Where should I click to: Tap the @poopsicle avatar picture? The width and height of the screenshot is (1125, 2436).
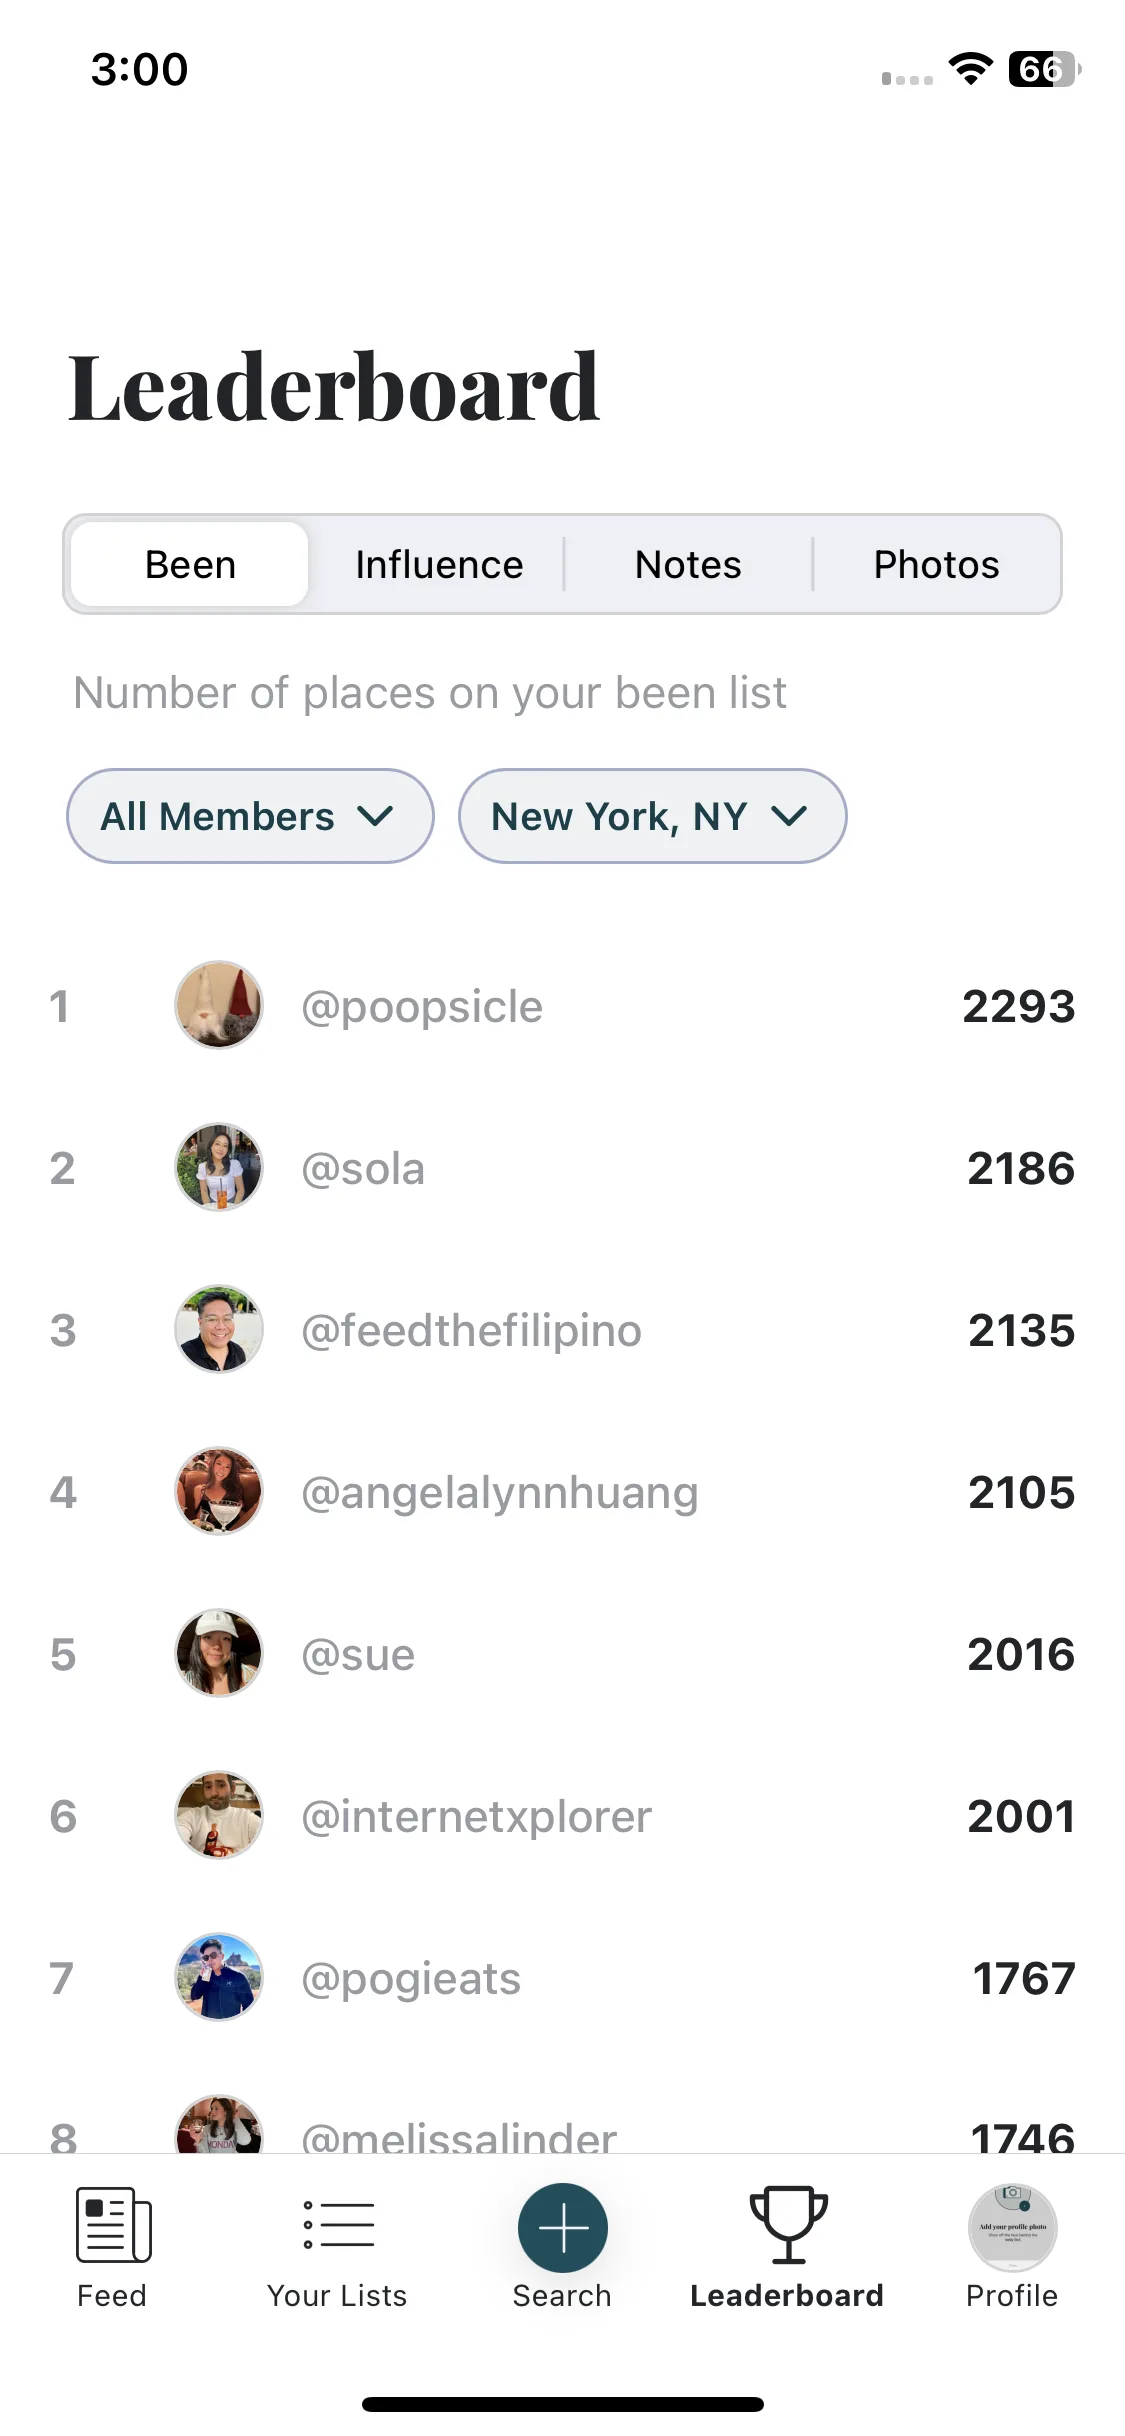point(219,1005)
